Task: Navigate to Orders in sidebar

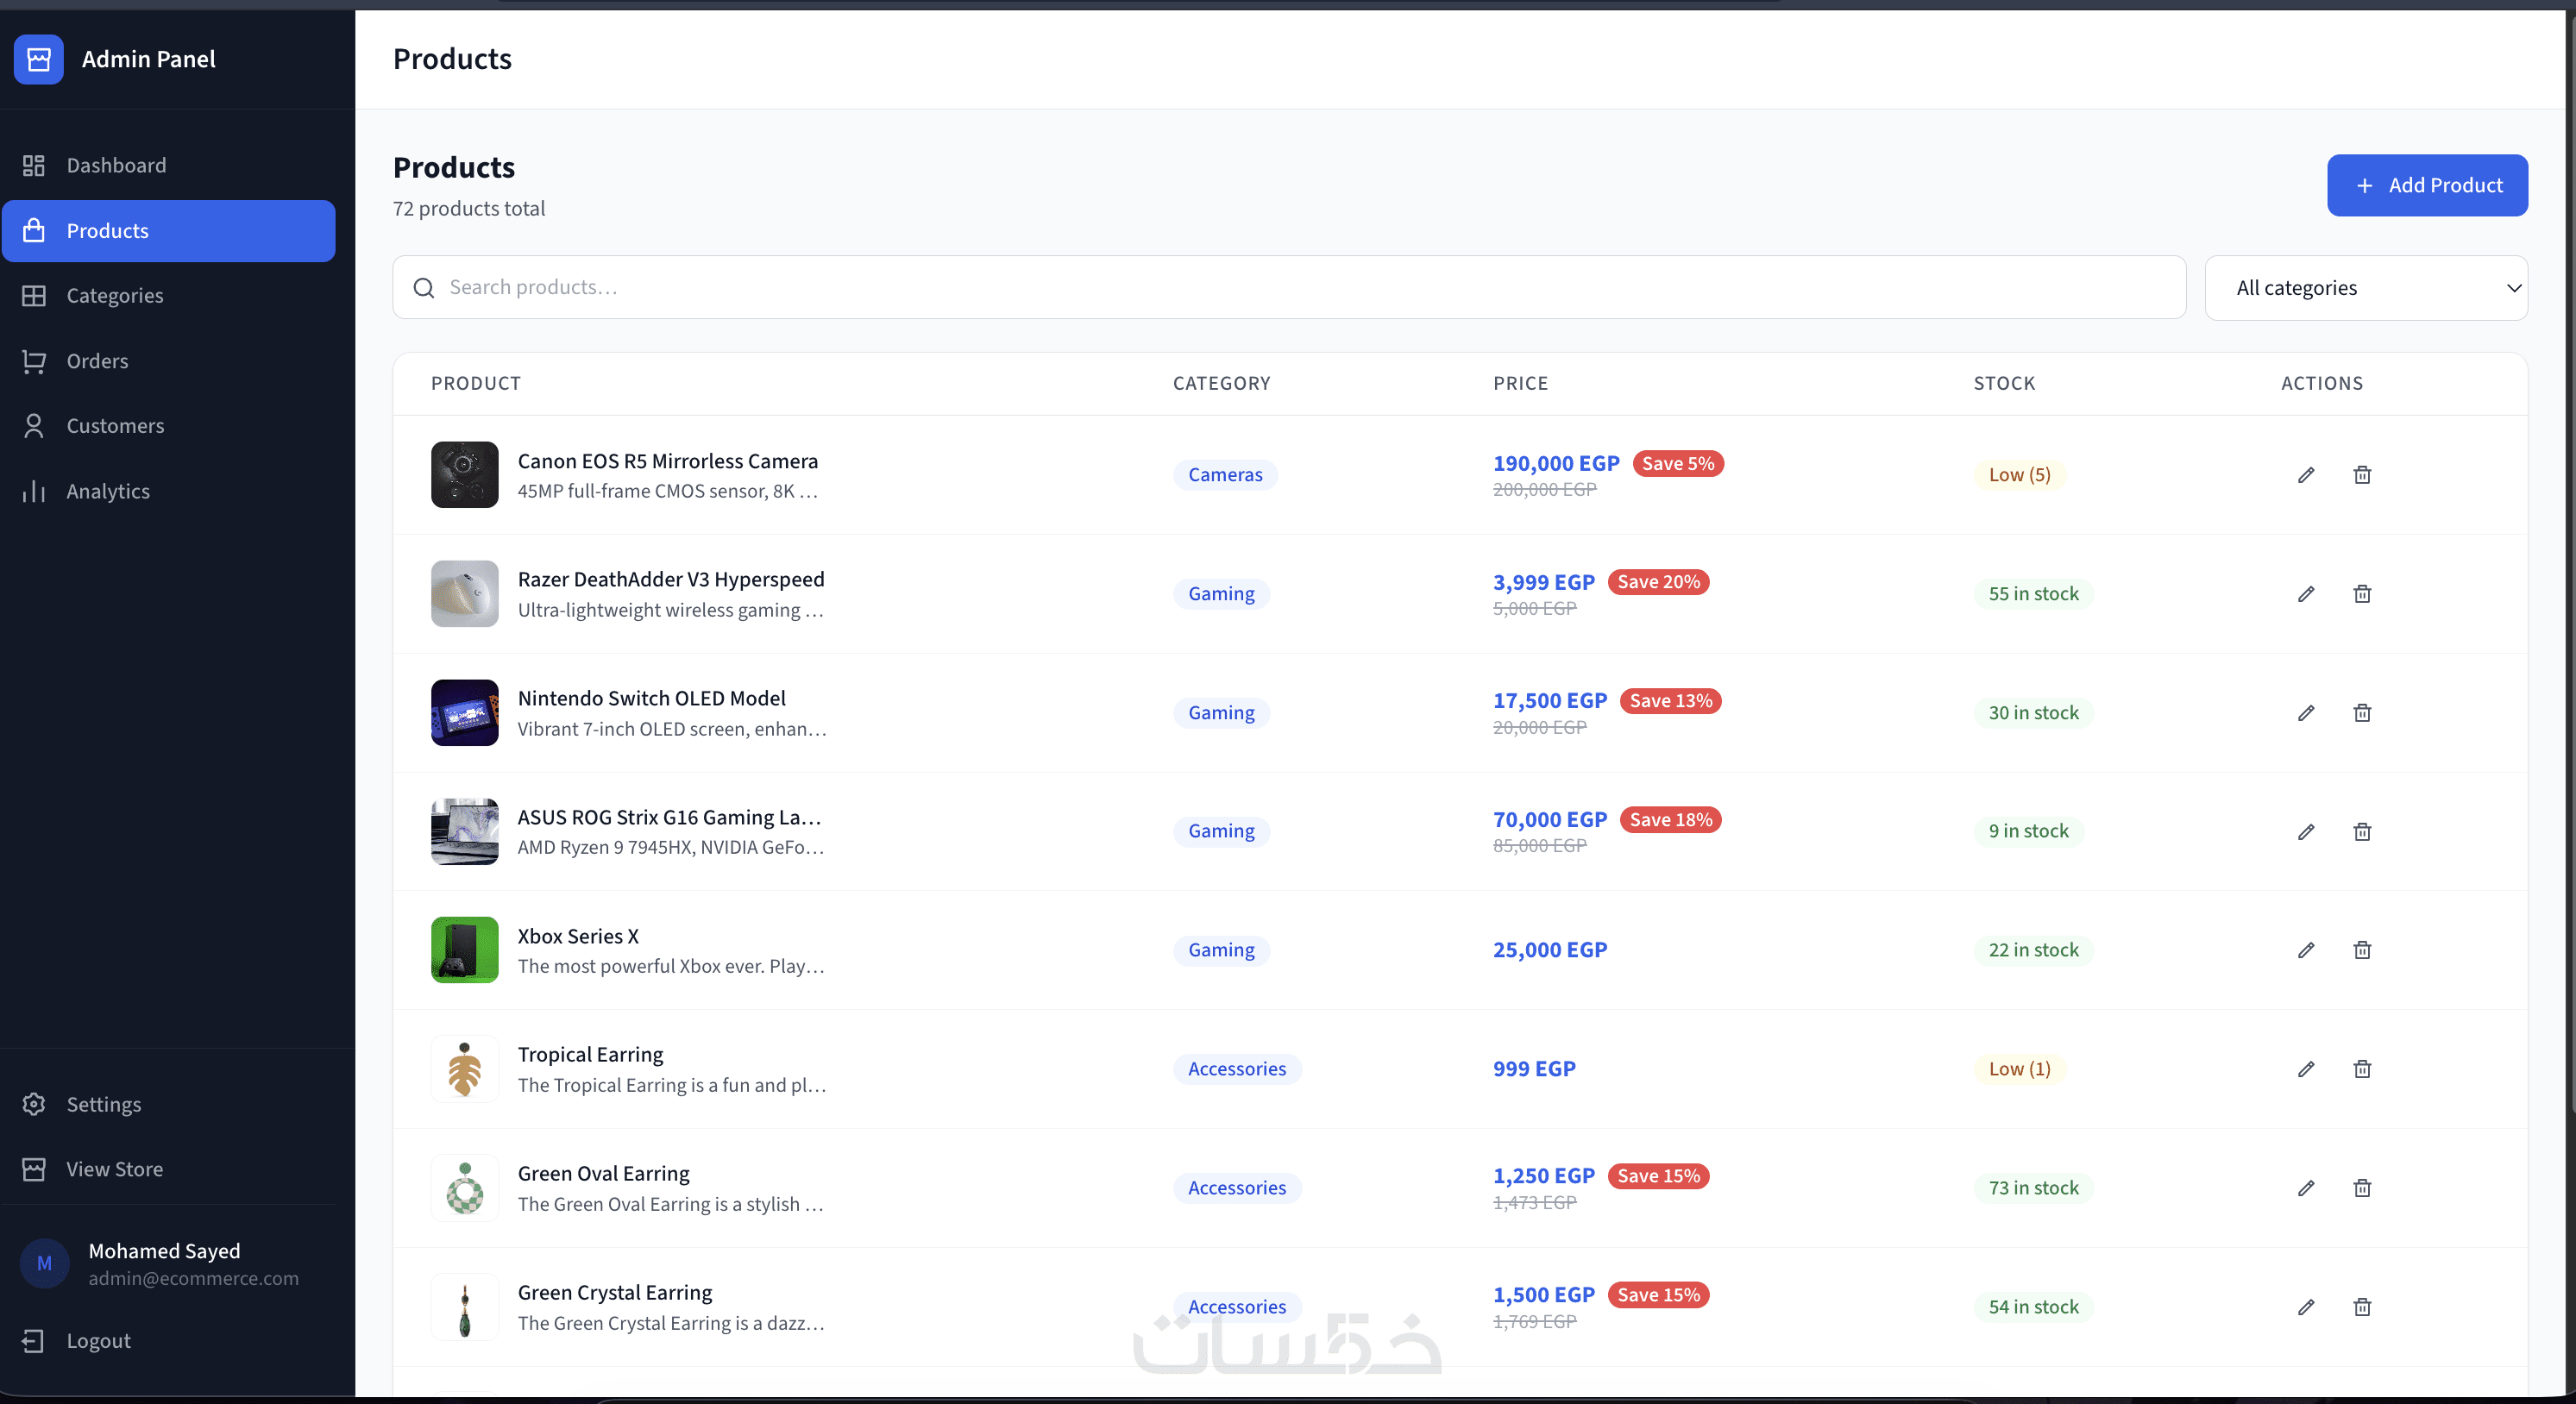Action: (x=168, y=361)
